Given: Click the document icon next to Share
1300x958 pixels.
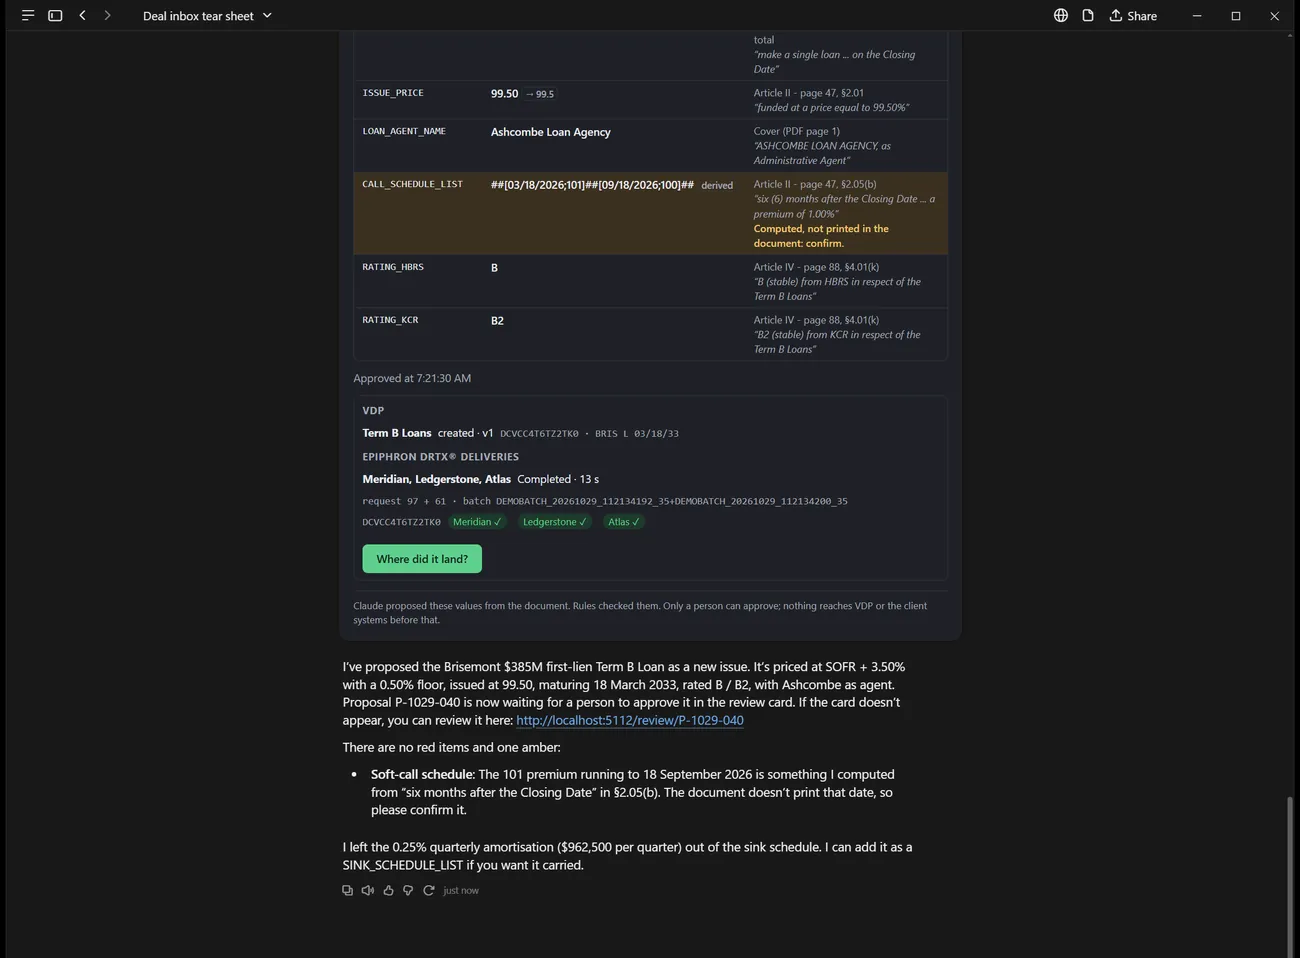Looking at the screenshot, I should point(1088,16).
